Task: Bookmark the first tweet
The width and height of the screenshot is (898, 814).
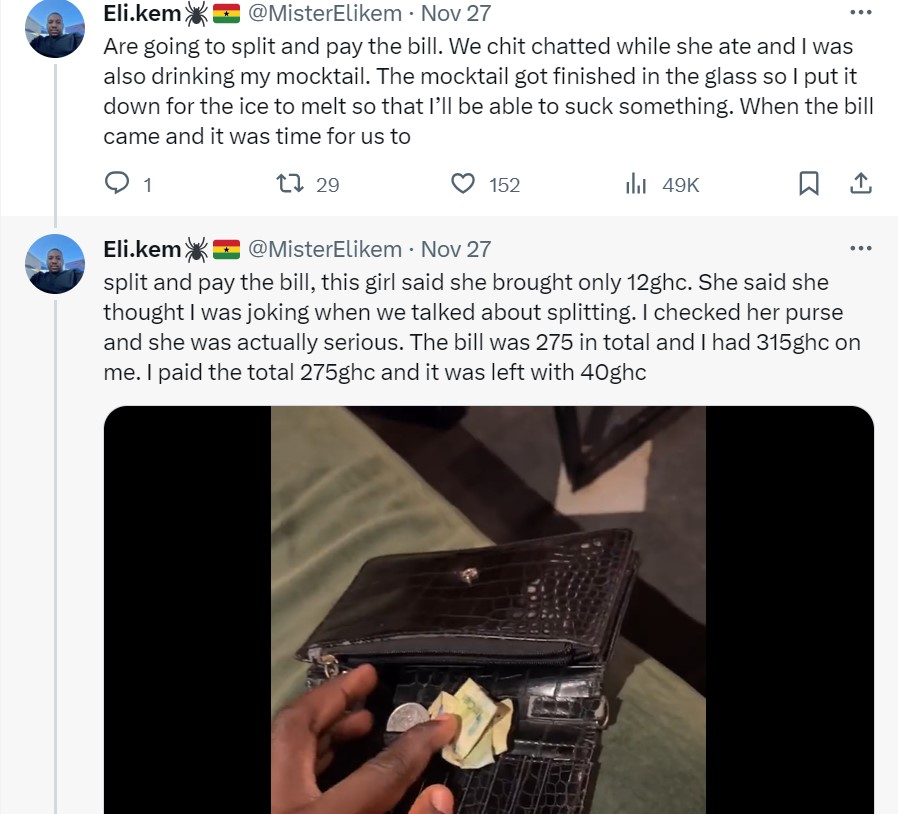Action: click(x=809, y=184)
